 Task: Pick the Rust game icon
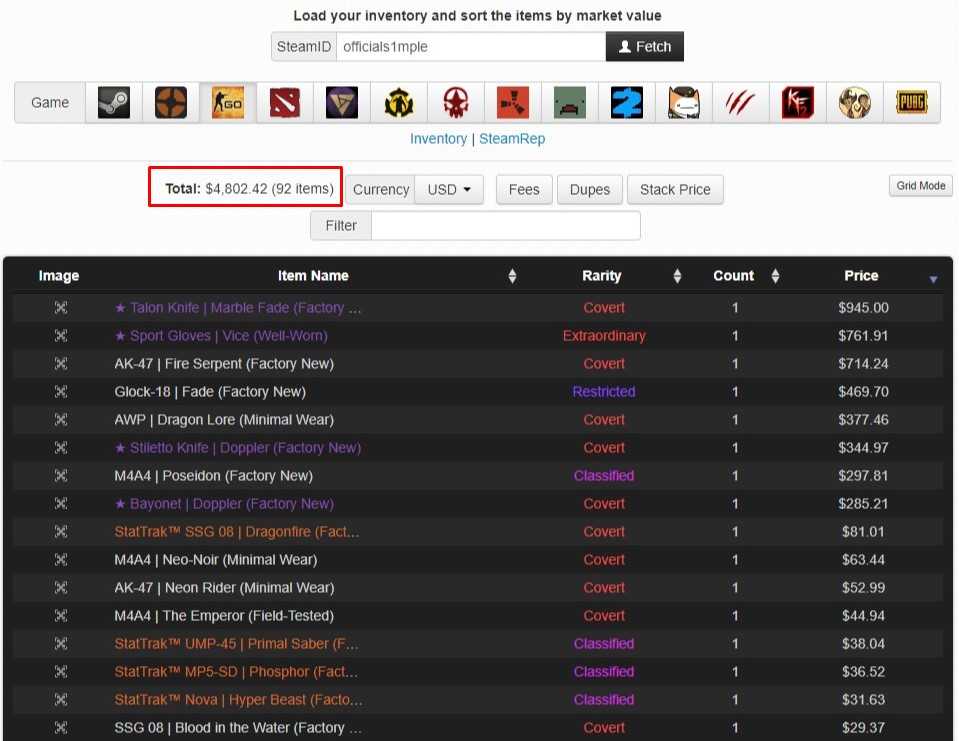pyautogui.click(x=513, y=102)
